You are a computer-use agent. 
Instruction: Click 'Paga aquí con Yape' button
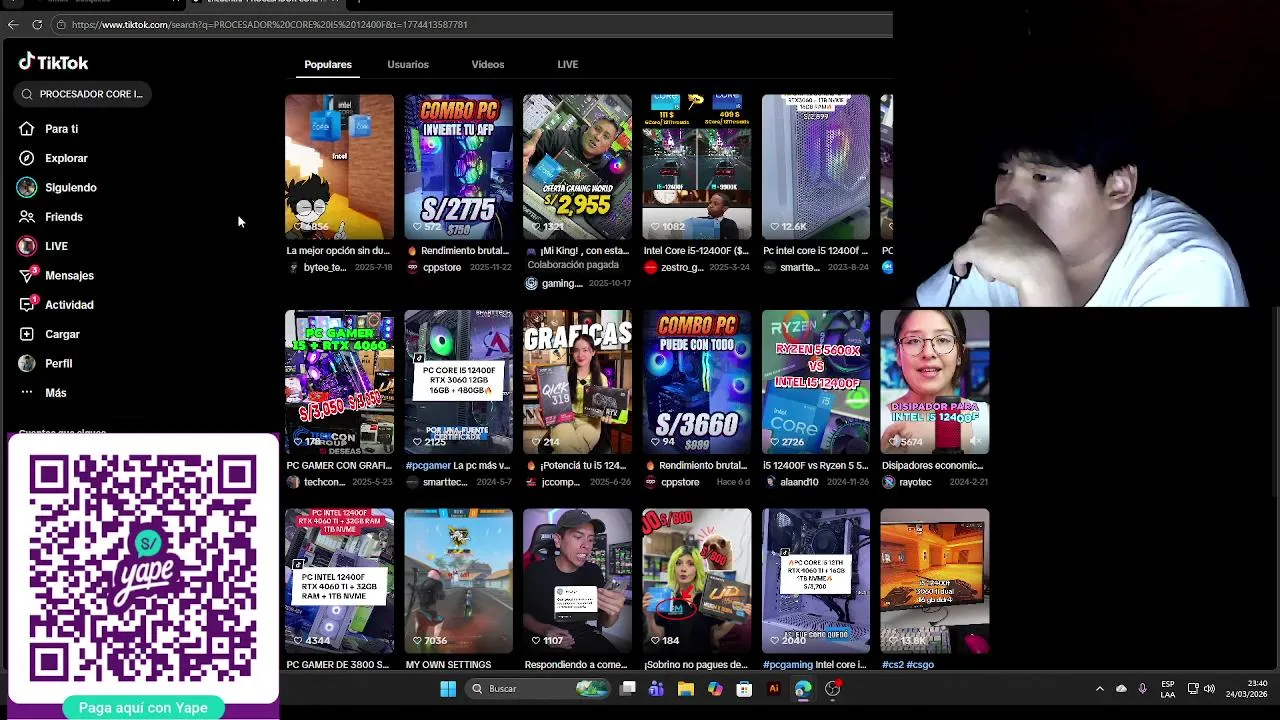[x=143, y=708]
